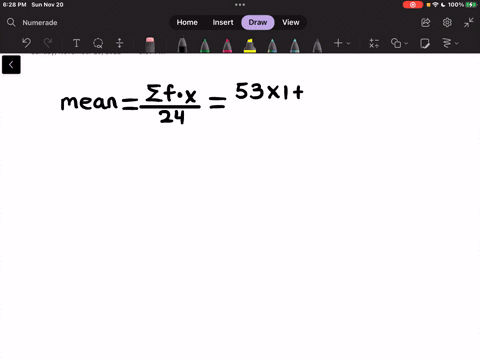The width and height of the screenshot is (480, 360).
Task: Open the Numerade notebook title
Action: click(40, 23)
